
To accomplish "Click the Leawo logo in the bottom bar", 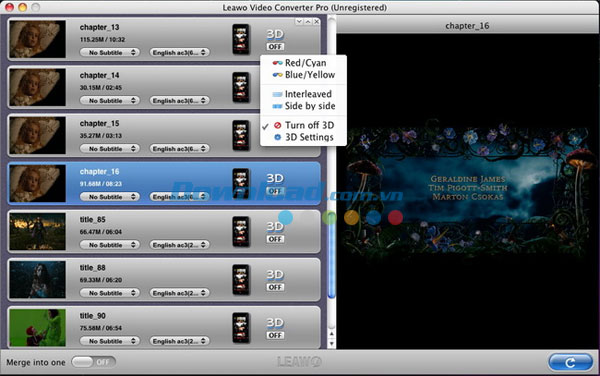I will pos(299,362).
